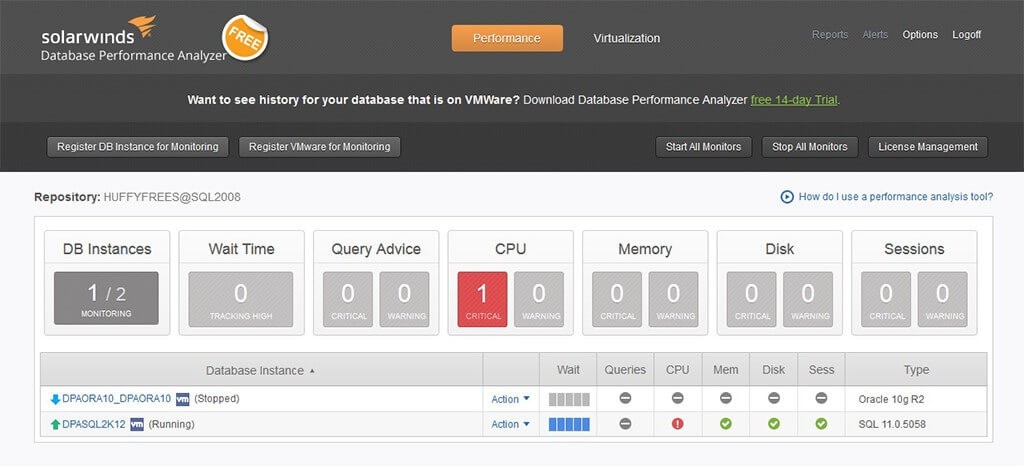Click gray Sess status icon for DPAORA10_DPAORA10

821,398
